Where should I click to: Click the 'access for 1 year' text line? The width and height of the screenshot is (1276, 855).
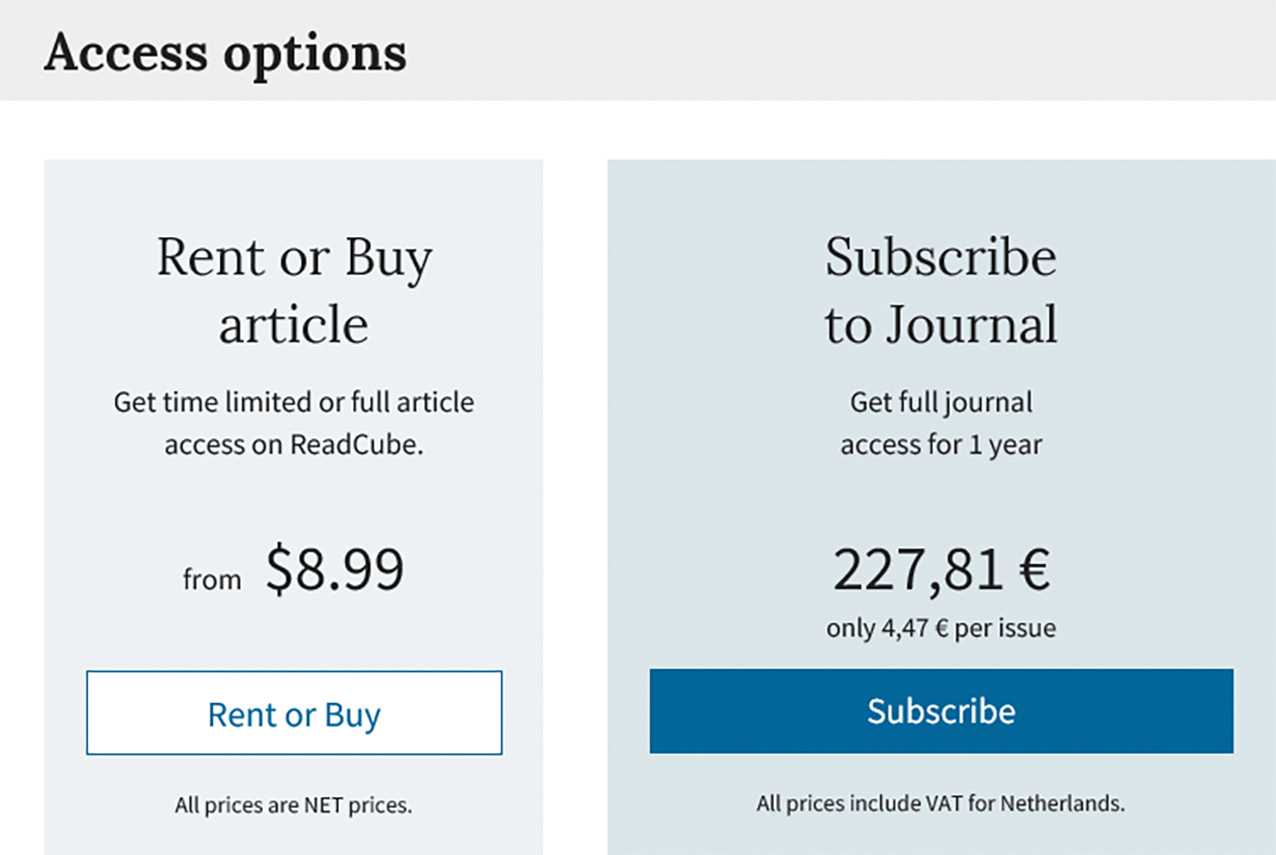941,445
